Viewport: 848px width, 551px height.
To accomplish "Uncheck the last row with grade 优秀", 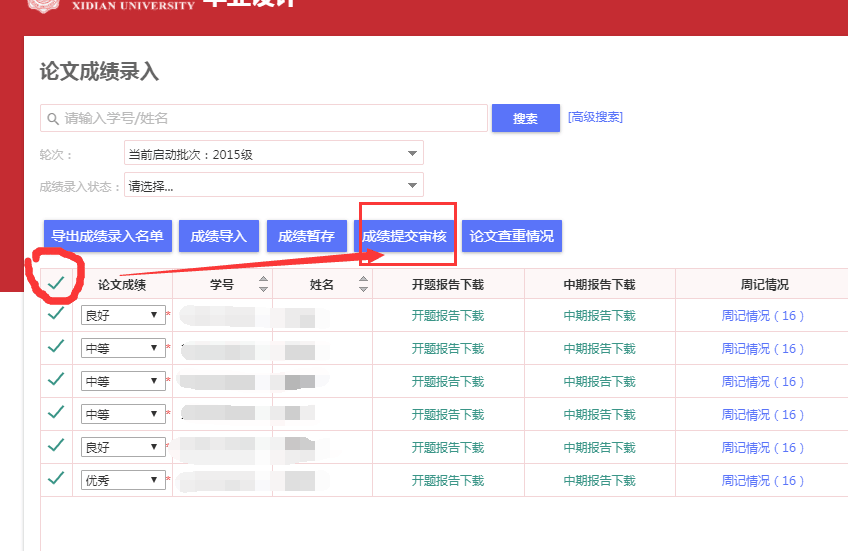I will click(x=56, y=480).
